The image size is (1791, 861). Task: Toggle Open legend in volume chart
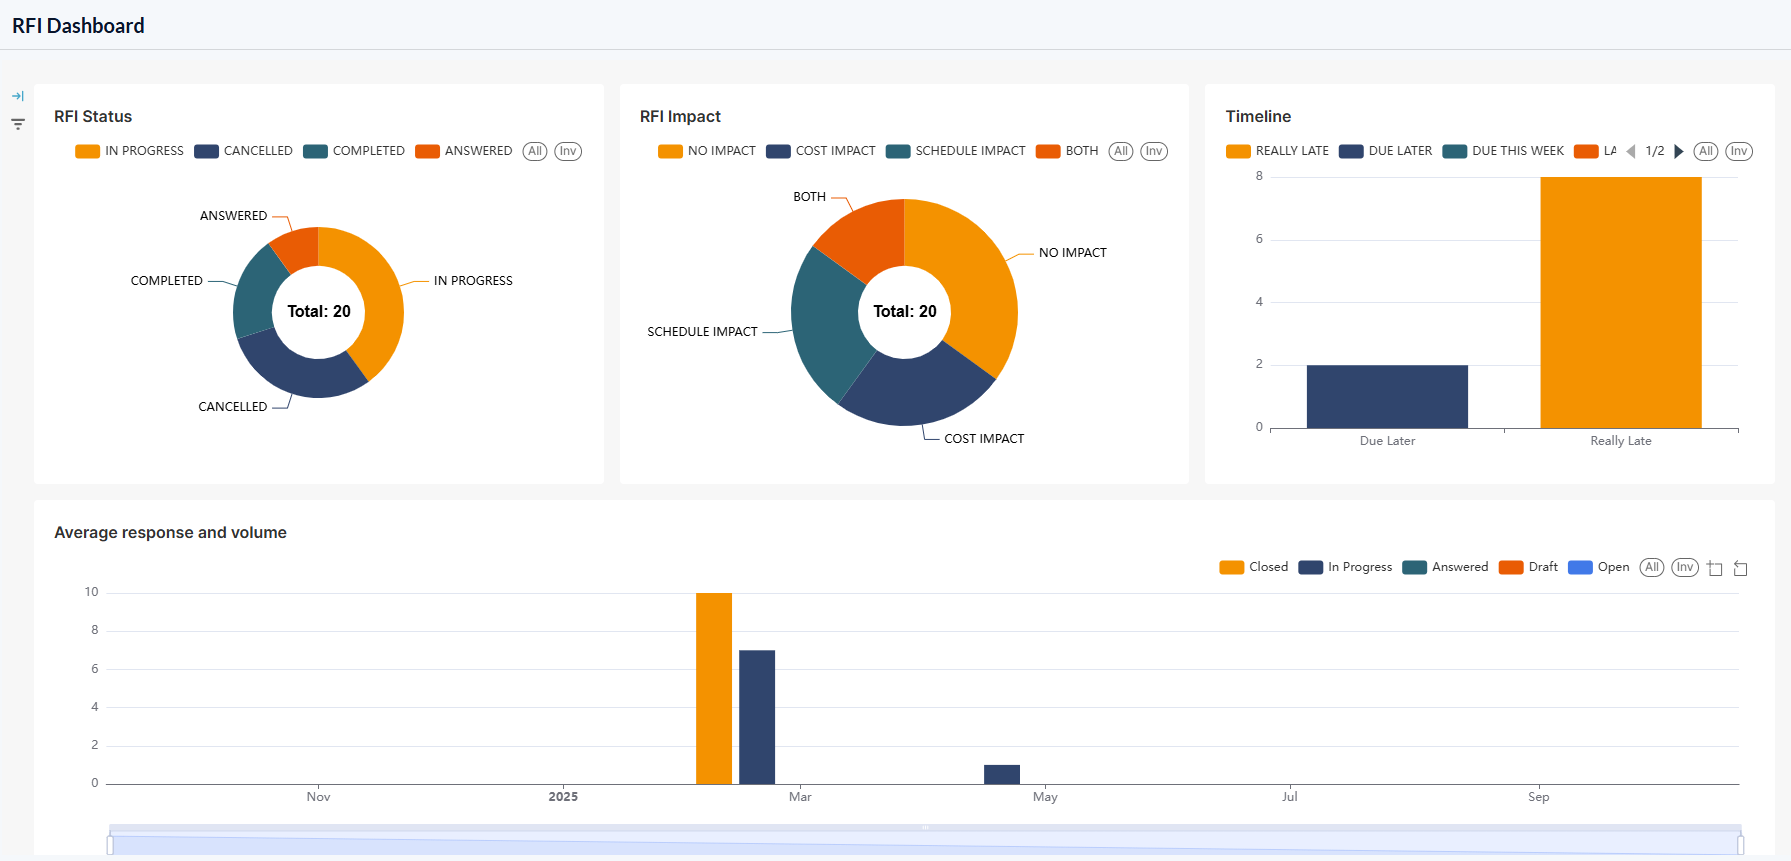[x=1599, y=567]
